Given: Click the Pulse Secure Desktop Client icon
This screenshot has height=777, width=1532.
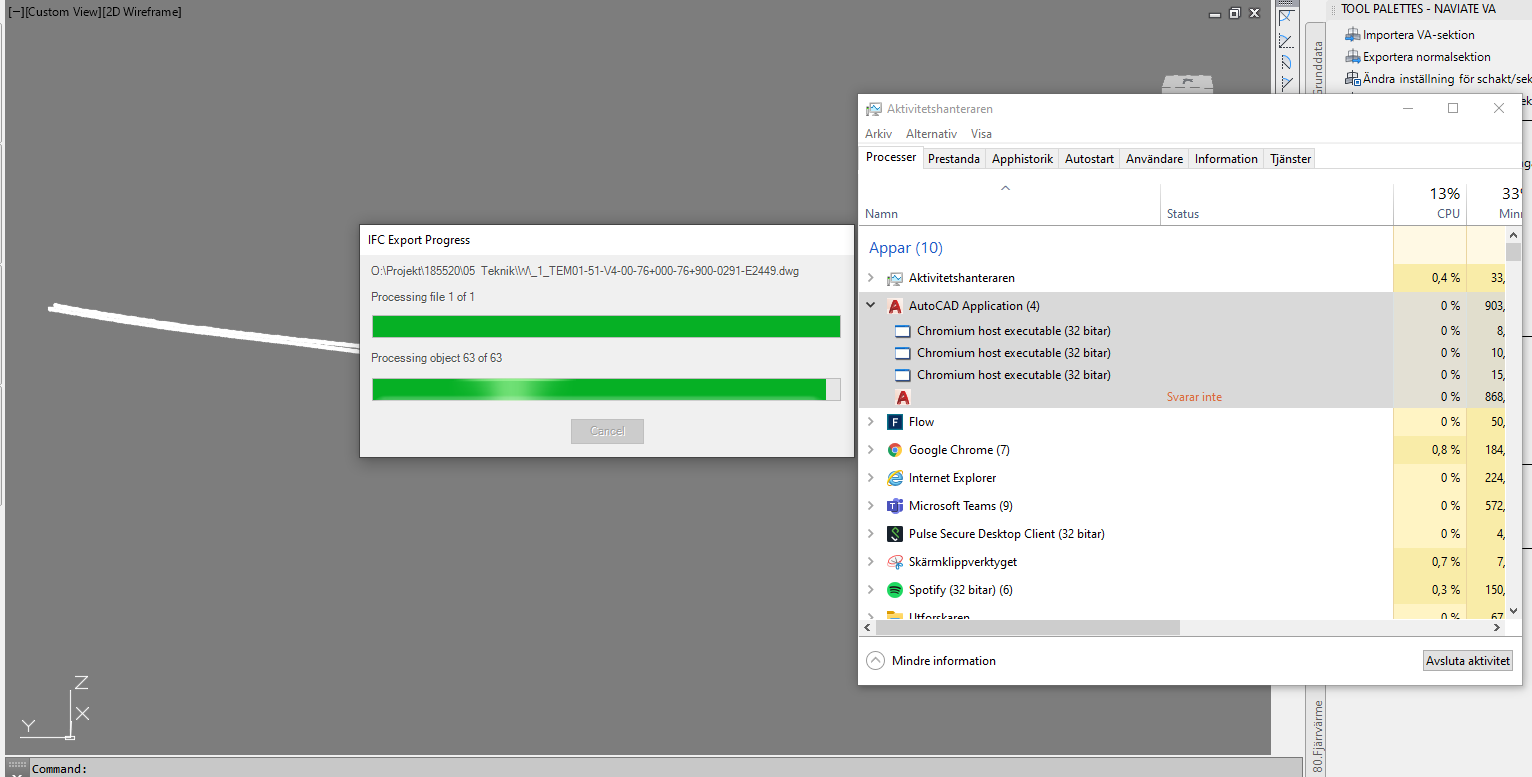Looking at the screenshot, I should (894, 533).
